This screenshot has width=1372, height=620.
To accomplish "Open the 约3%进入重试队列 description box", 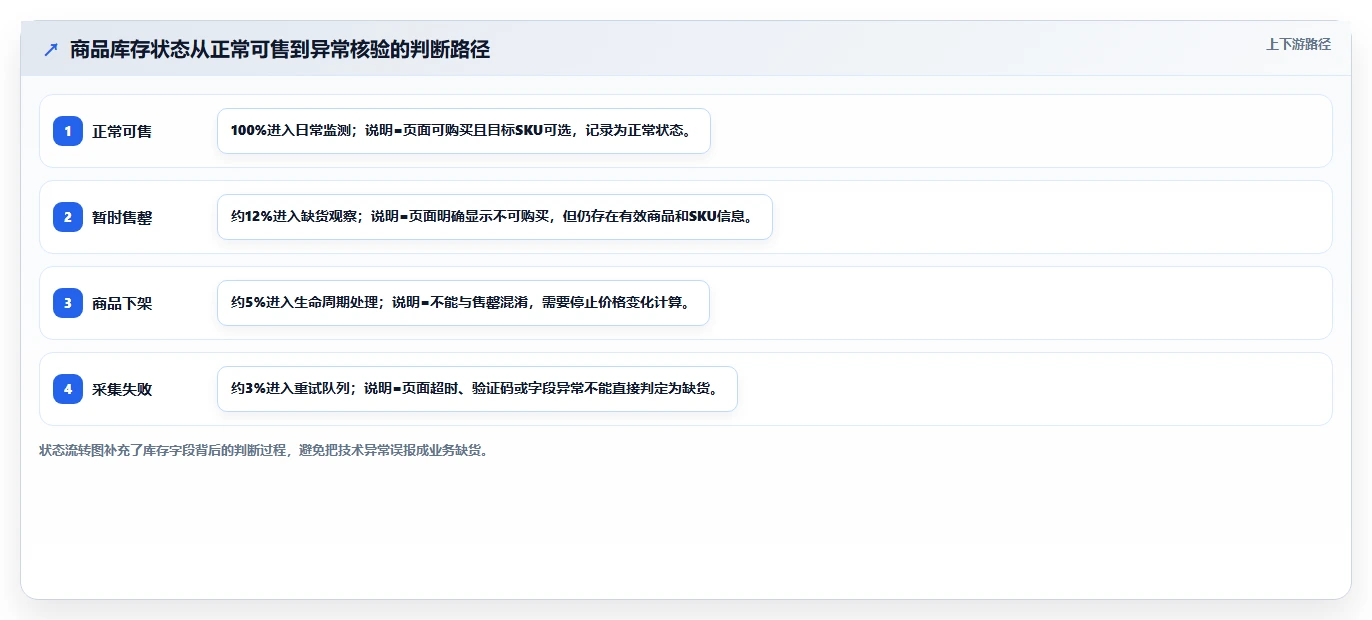I will pyautogui.click(x=477, y=389).
